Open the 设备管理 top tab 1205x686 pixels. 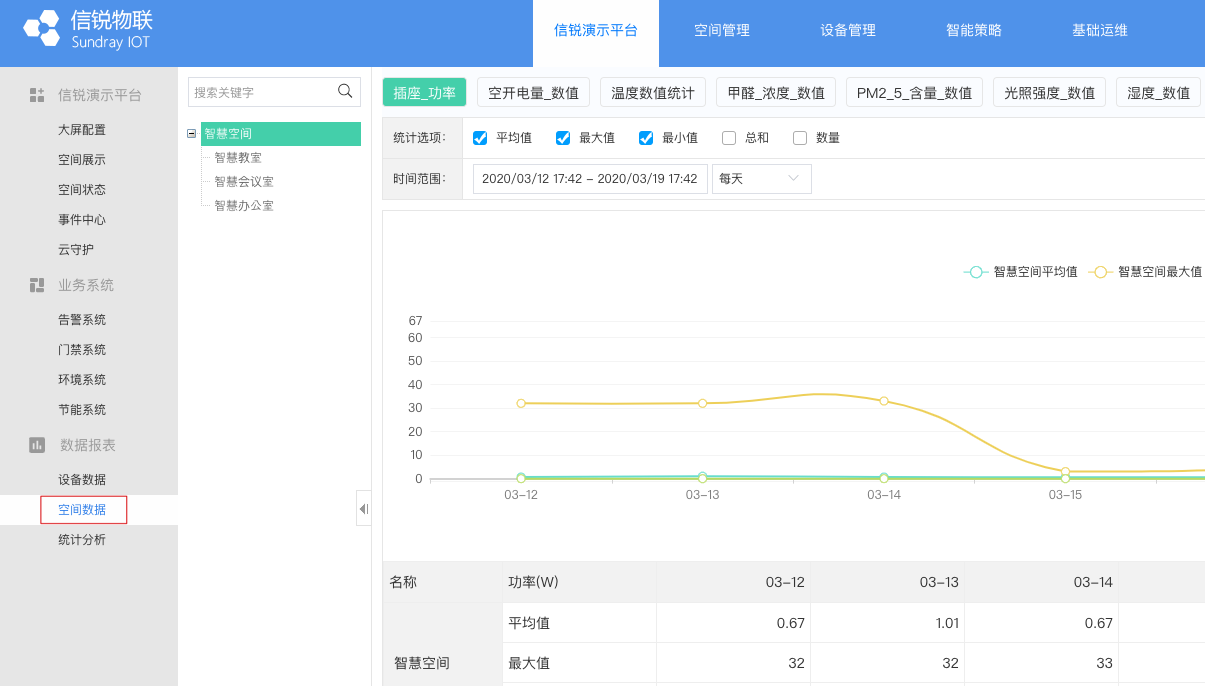click(x=848, y=31)
